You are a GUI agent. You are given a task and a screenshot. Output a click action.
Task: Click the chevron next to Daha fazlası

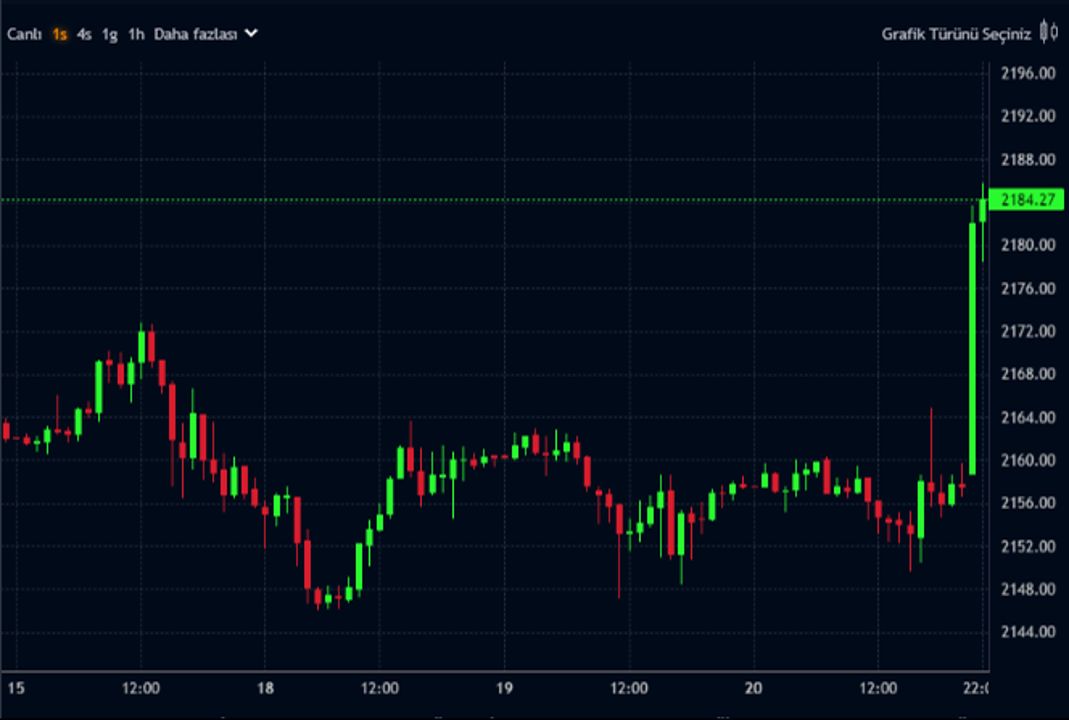251,33
